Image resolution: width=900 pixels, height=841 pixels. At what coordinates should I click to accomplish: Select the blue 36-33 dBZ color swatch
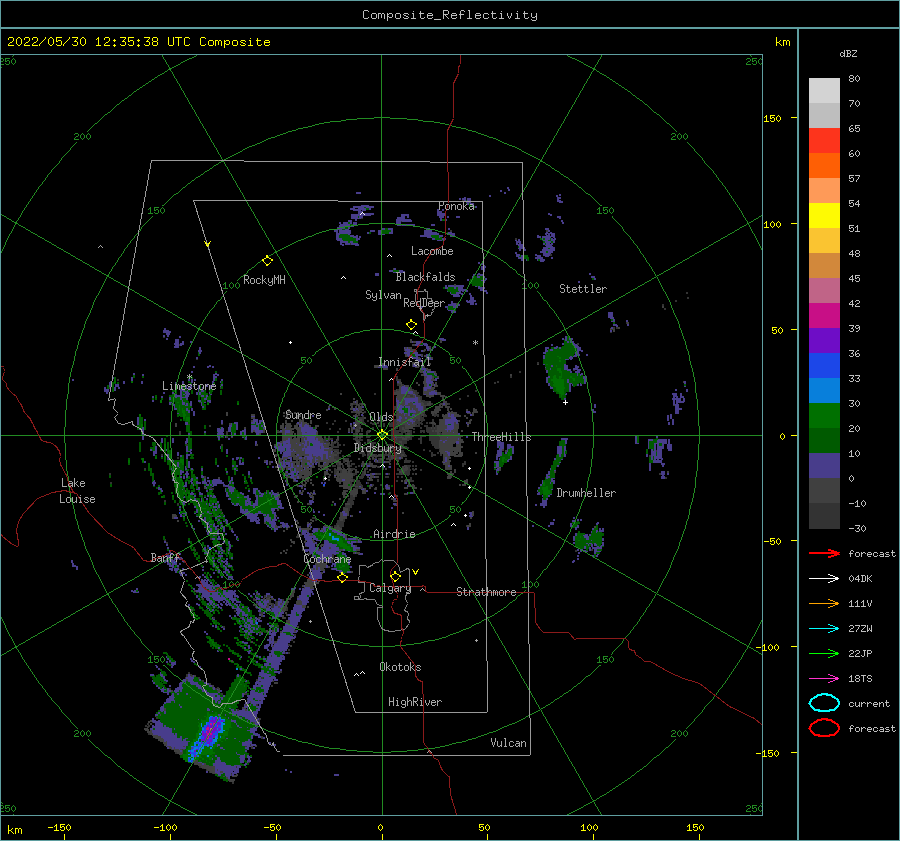tap(824, 366)
